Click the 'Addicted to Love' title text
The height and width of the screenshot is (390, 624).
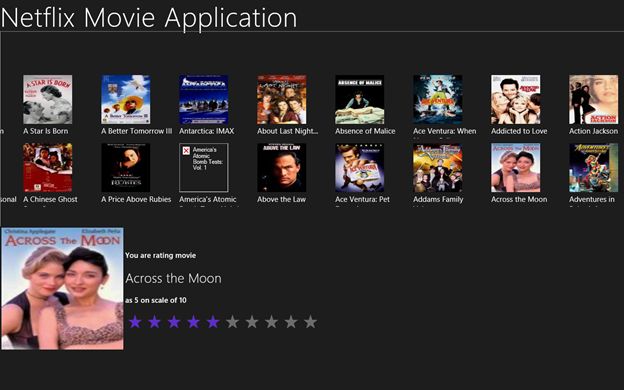[519, 131]
